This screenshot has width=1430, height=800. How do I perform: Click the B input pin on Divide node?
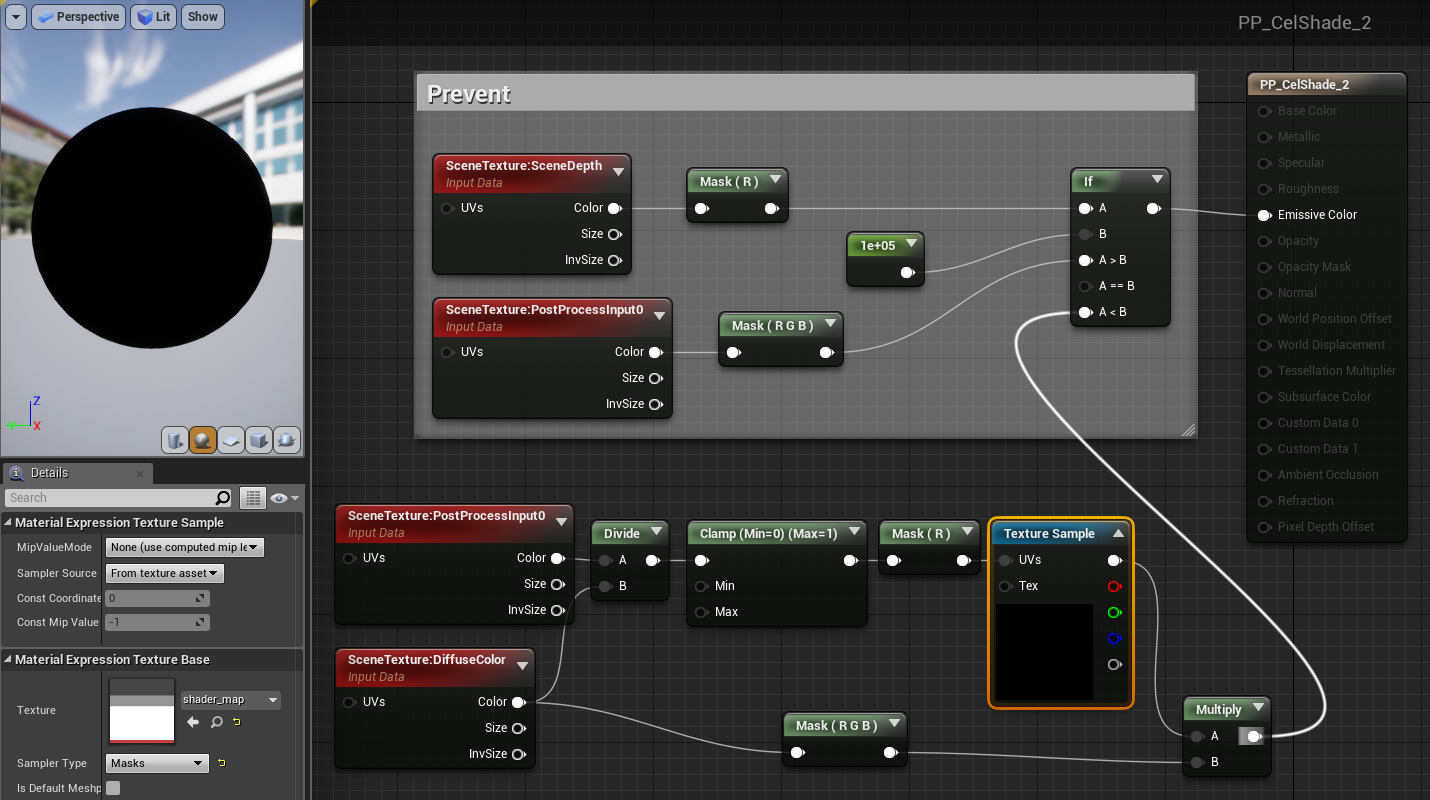[x=605, y=586]
